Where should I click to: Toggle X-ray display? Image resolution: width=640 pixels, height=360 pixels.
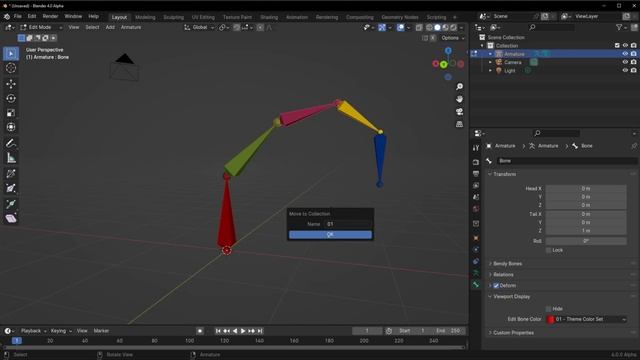[419, 27]
